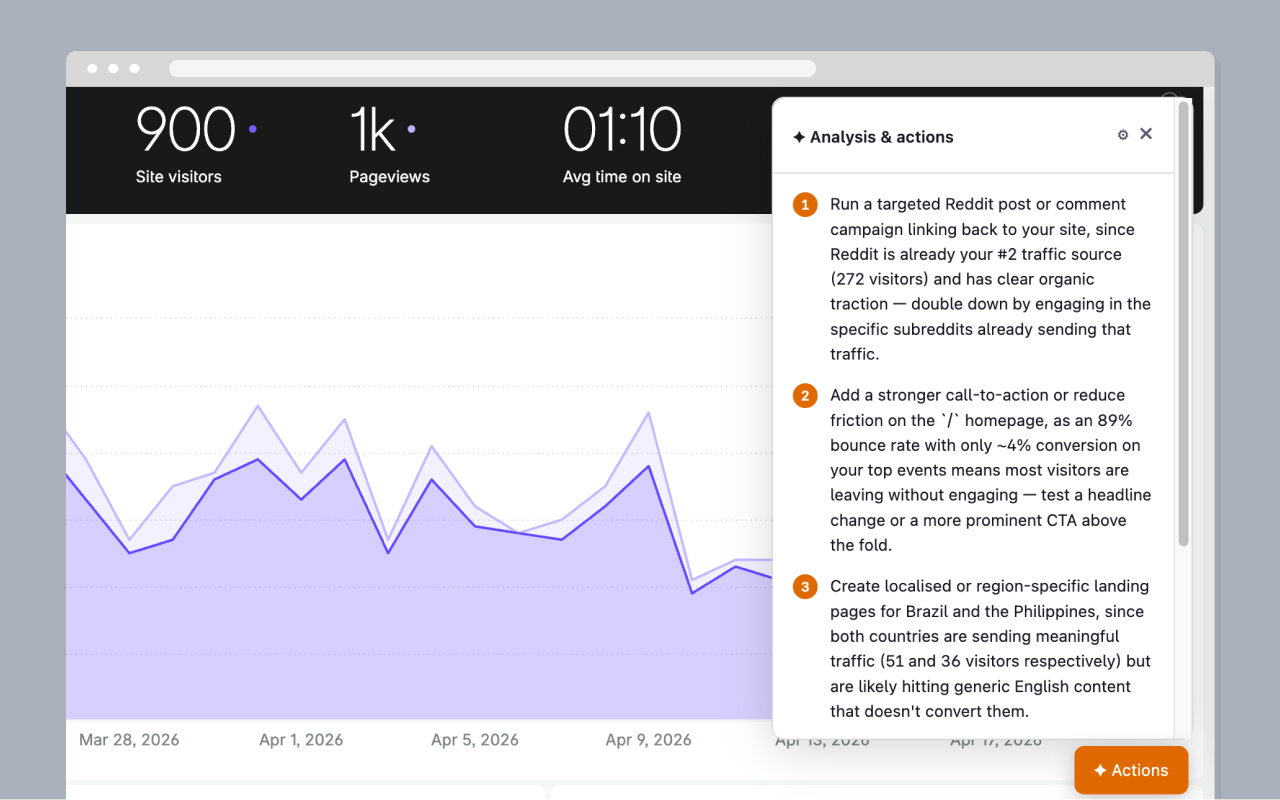Close the Analysis & actions panel
This screenshot has width=1280, height=800.
tap(1146, 133)
